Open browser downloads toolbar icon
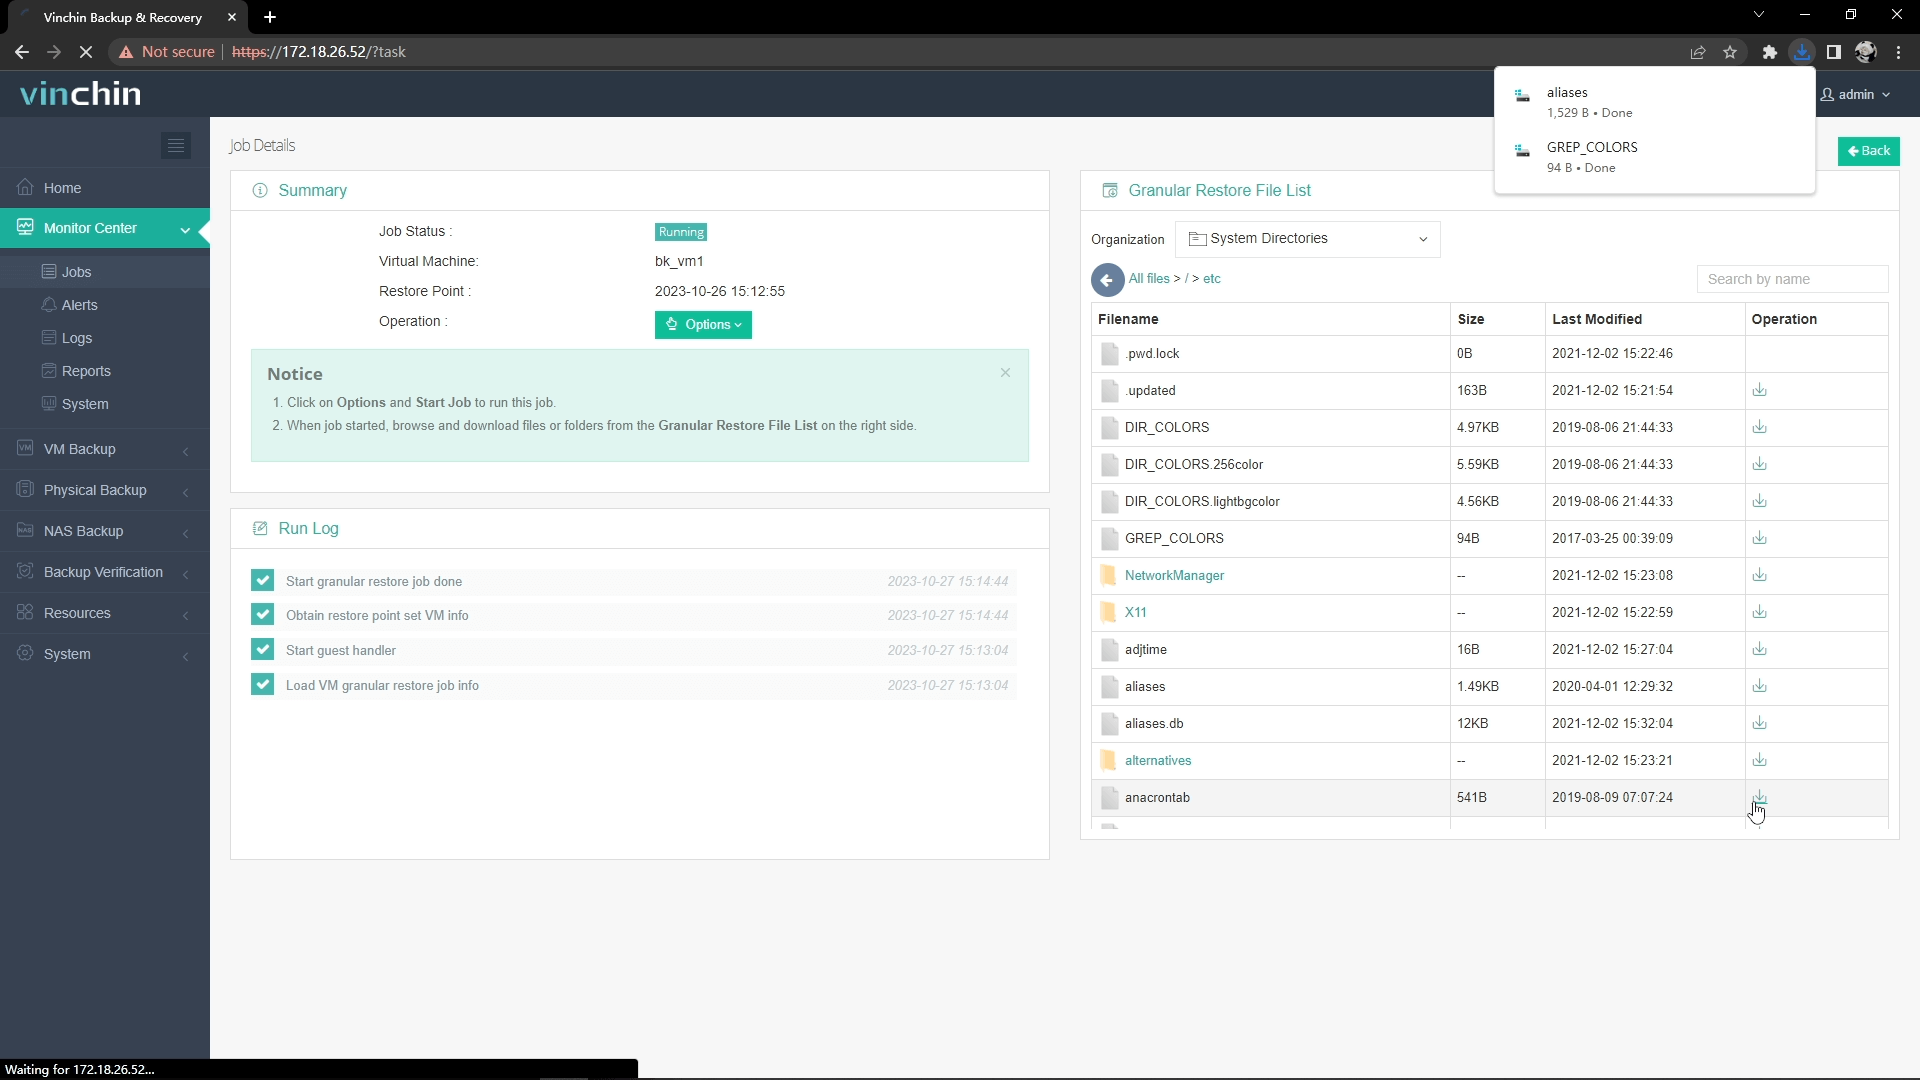This screenshot has width=1920, height=1080. point(1802,52)
